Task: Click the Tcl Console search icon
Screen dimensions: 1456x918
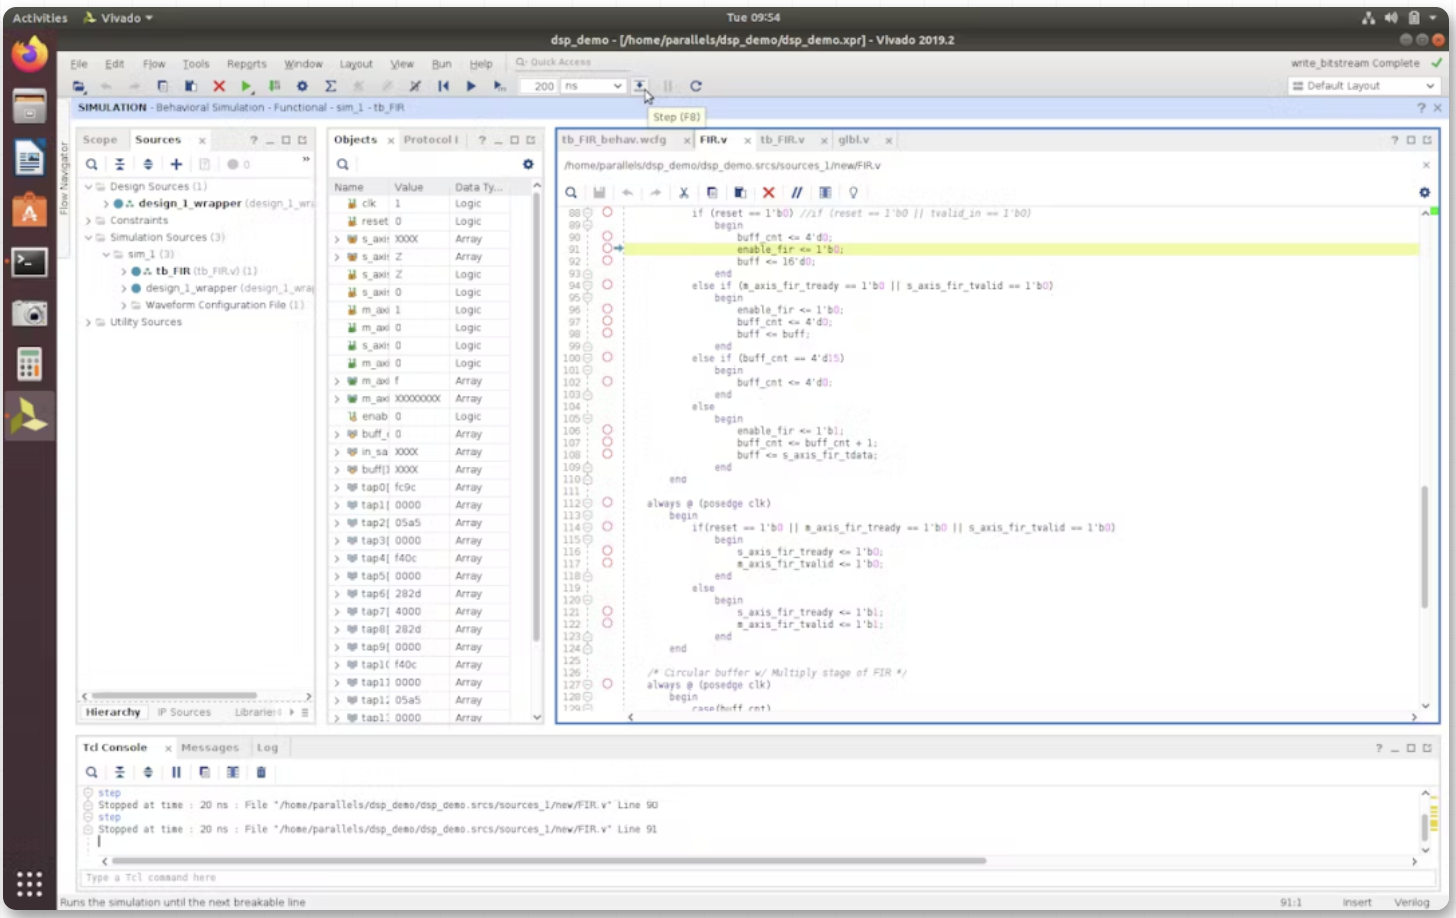Action: click(x=91, y=772)
